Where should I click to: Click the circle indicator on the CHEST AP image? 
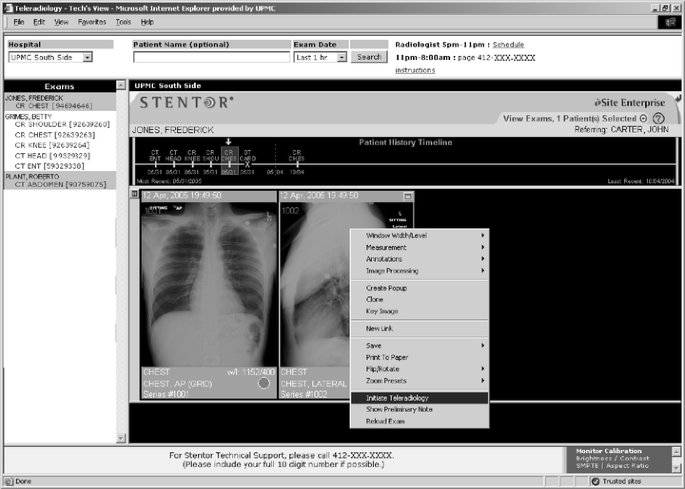263,383
